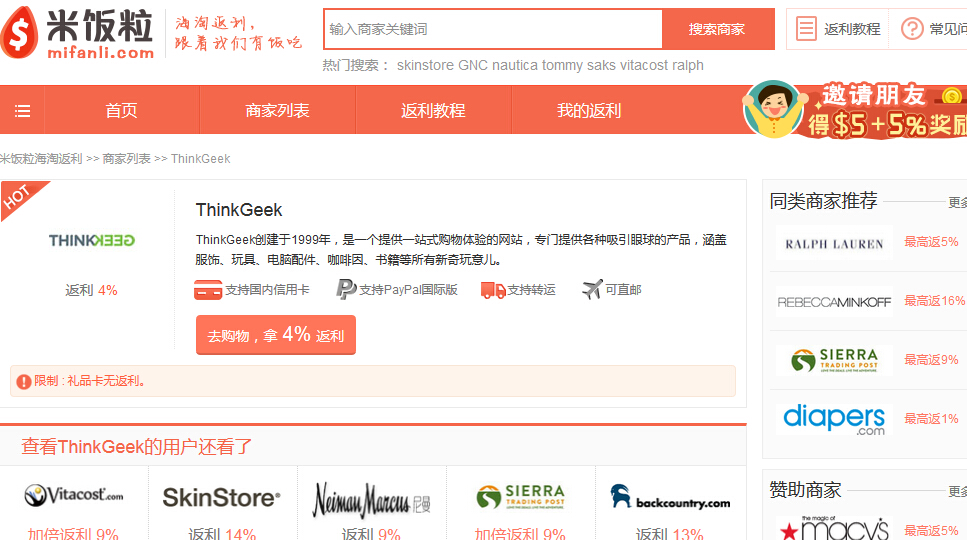Viewport: 967px width, 540px height.
Task: Click the question mark help icon
Action: coord(912,29)
